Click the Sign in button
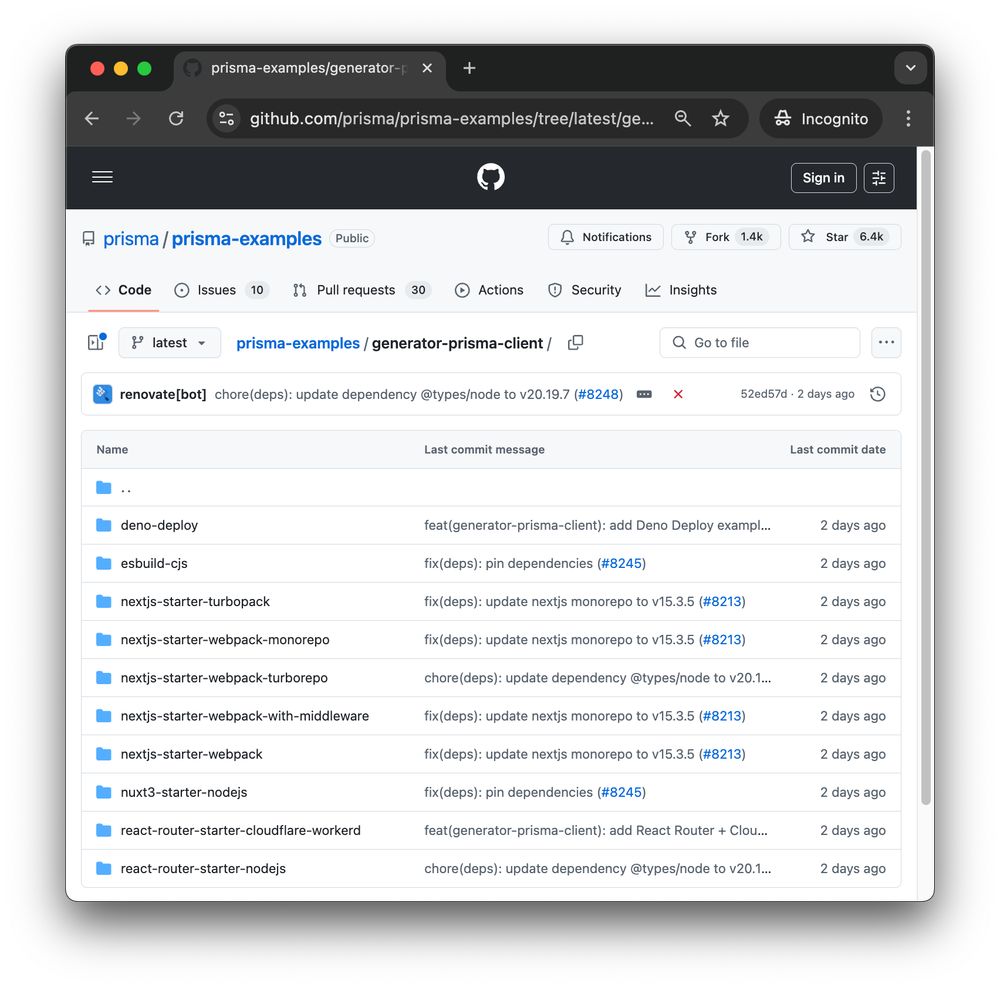 823,178
